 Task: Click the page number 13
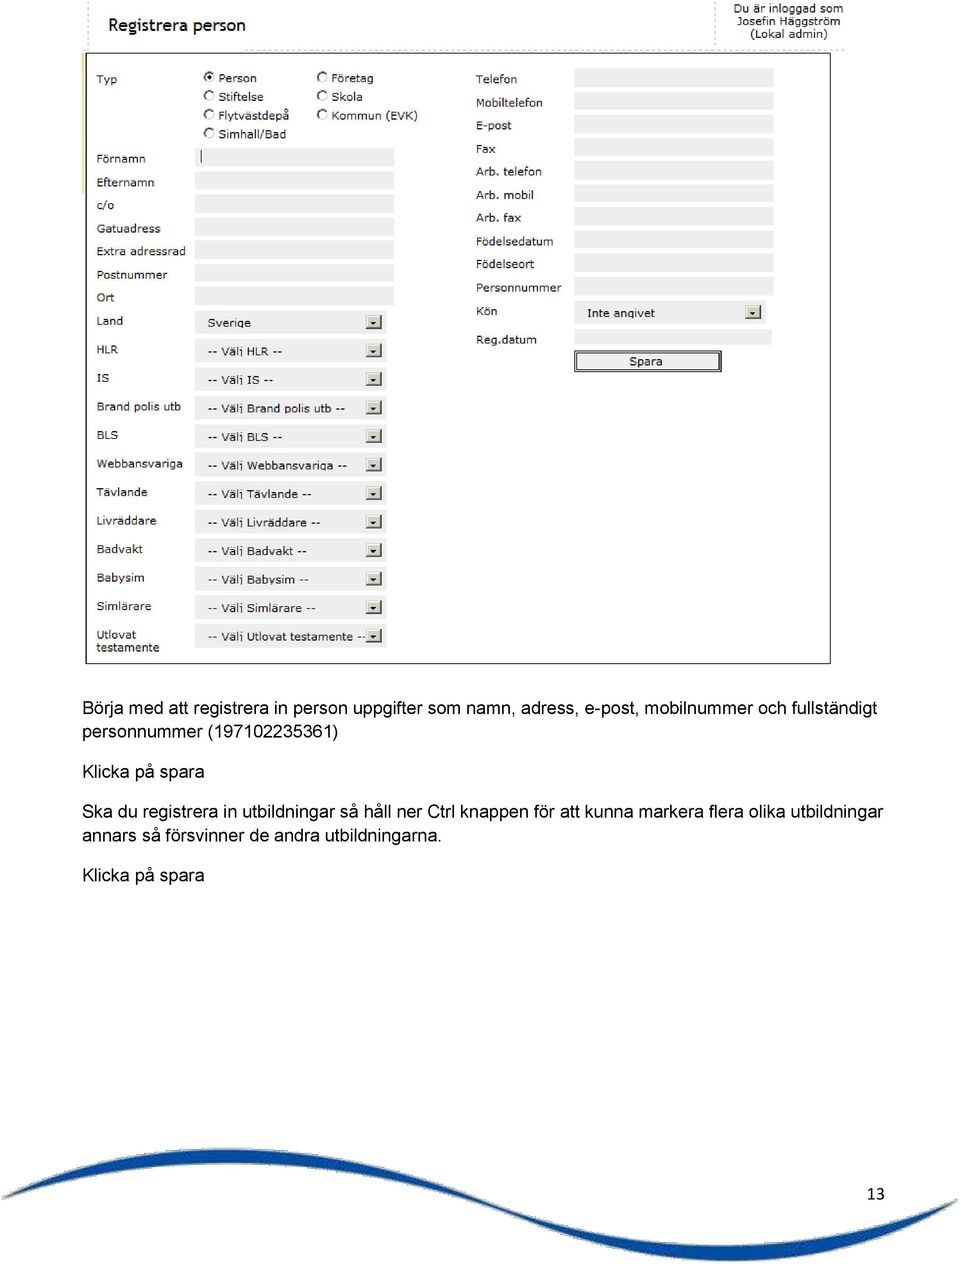(x=876, y=1194)
